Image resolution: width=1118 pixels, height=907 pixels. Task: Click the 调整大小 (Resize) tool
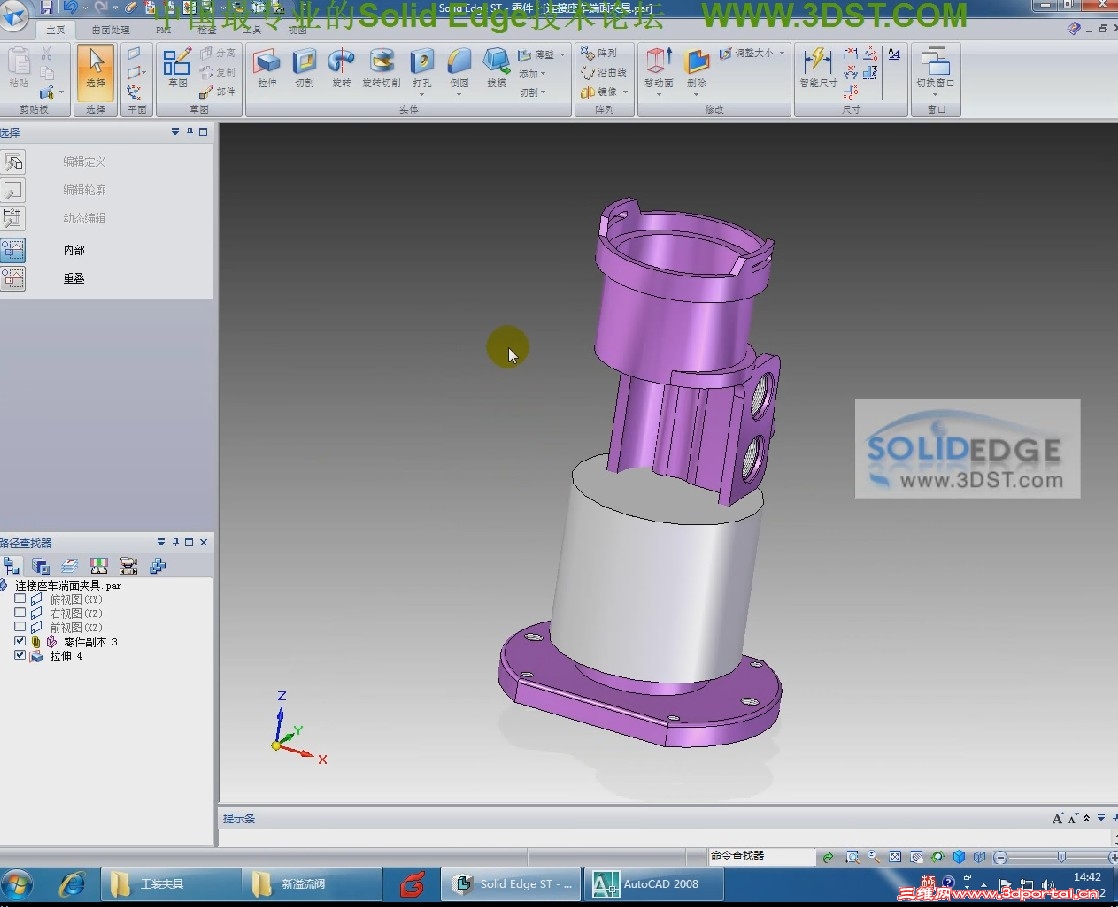[747, 53]
